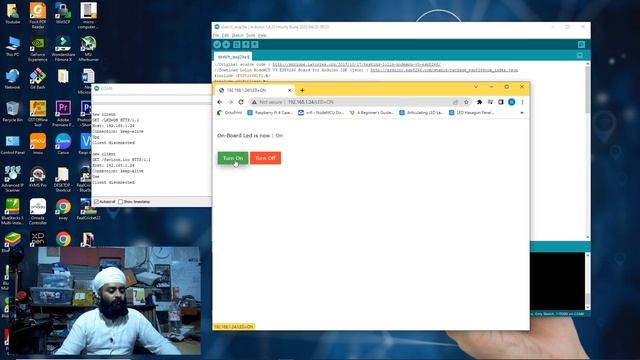This screenshot has height=360, width=640.
Task: Select the XD pen desktop icon
Action: tap(38, 239)
